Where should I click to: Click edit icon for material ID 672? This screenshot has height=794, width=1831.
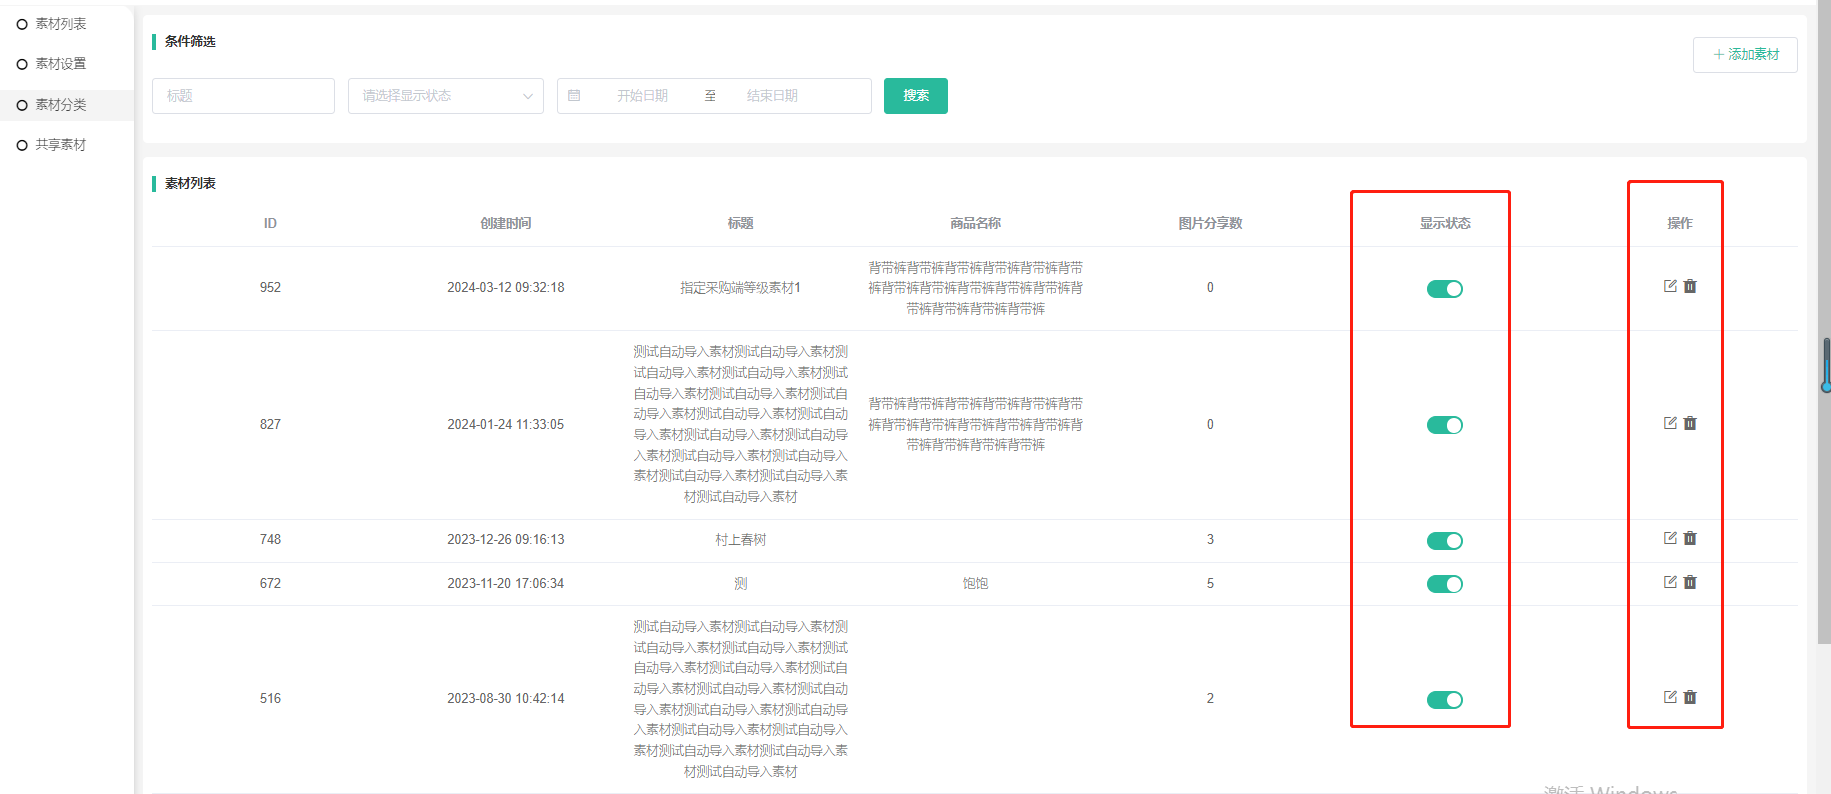[1669, 582]
